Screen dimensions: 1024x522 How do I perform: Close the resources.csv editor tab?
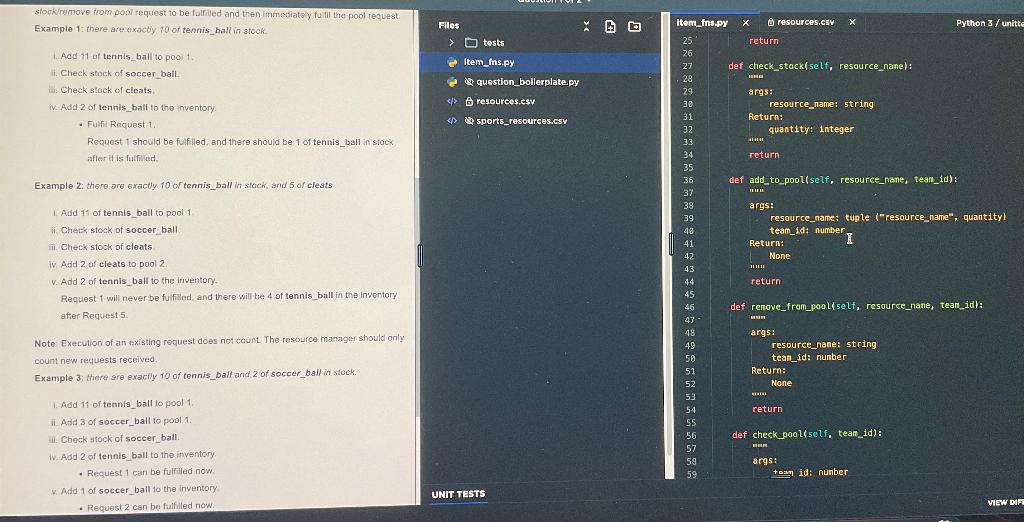(x=852, y=22)
